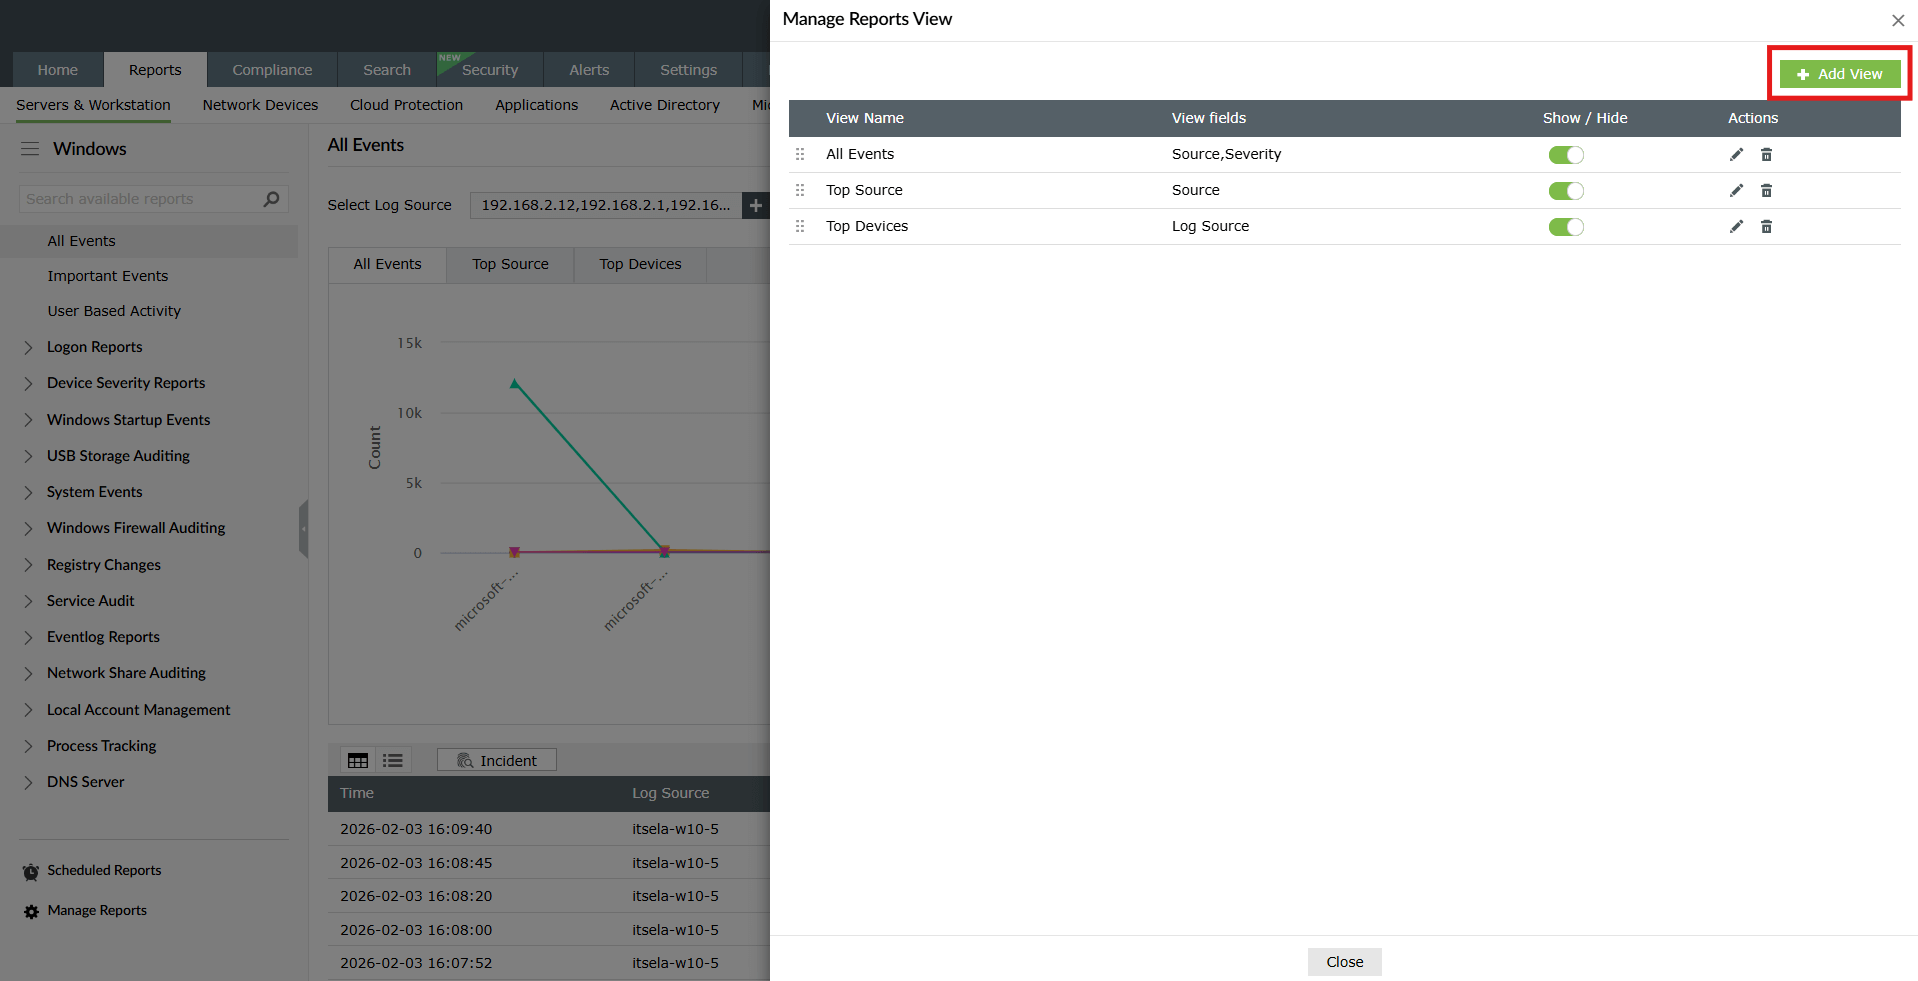Delete the Top Source view

point(1766,190)
